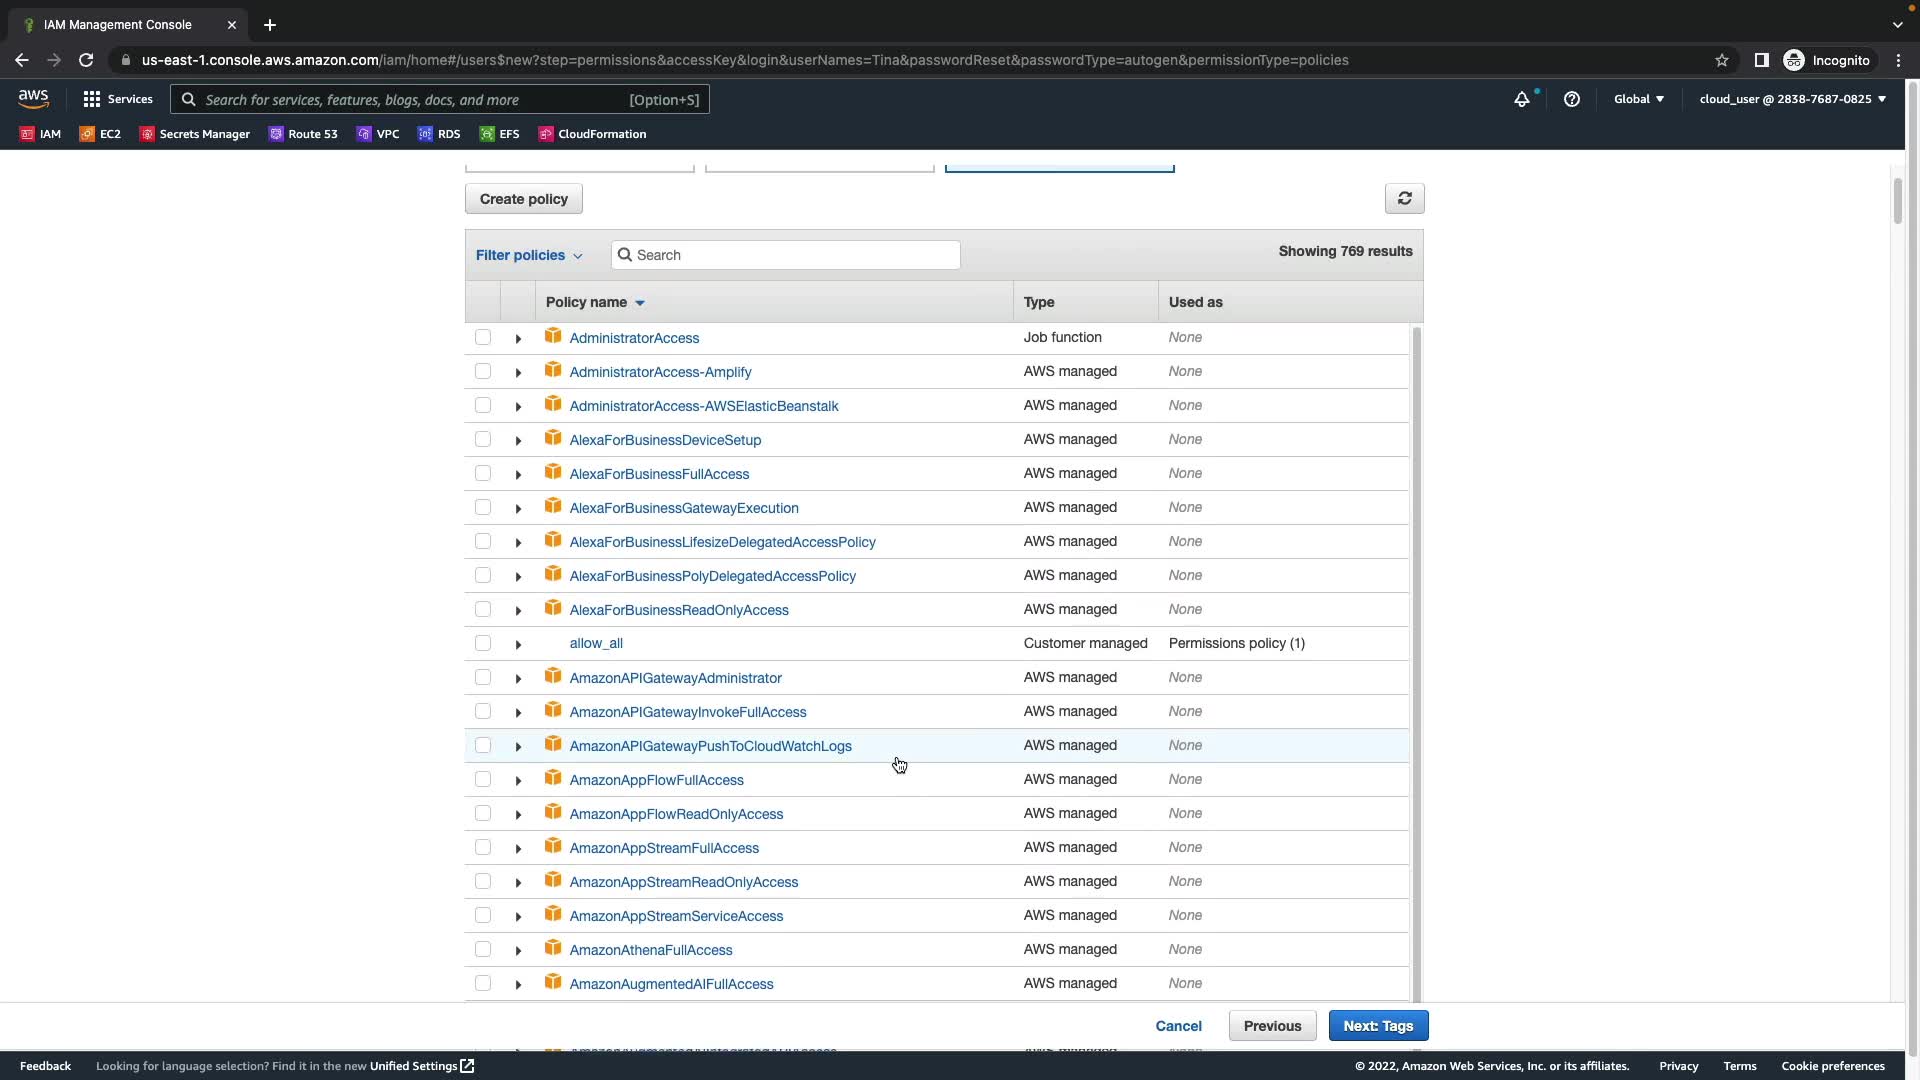Bookmark this page with star icon
This screenshot has height=1080, width=1920.
(1721, 60)
